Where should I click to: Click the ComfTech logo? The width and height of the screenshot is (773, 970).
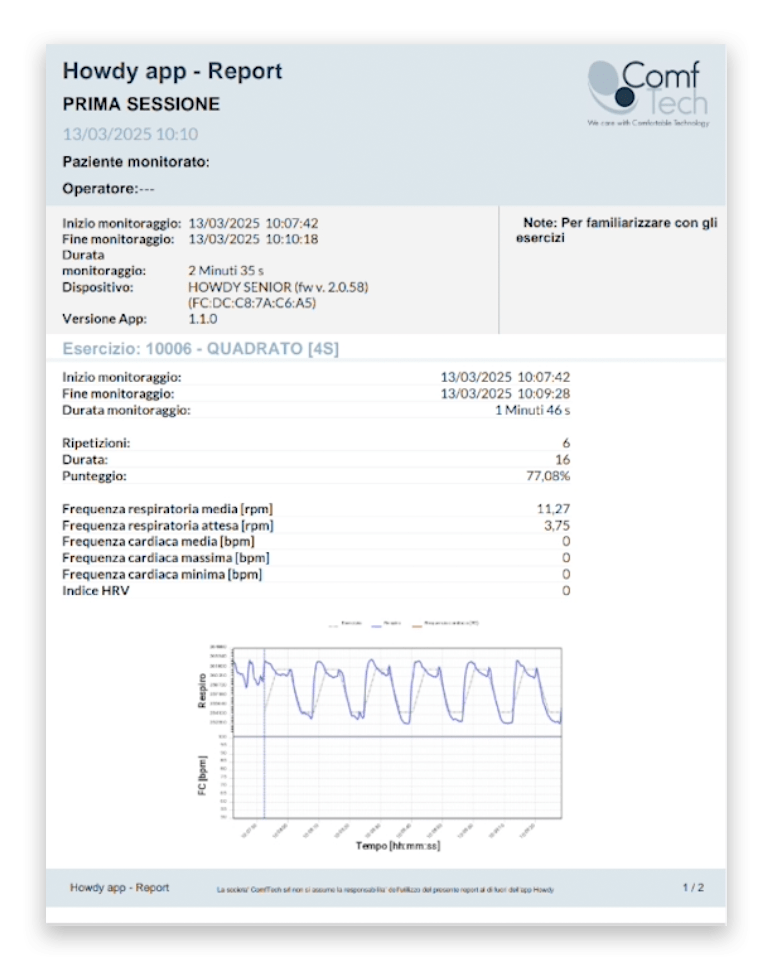click(648, 93)
